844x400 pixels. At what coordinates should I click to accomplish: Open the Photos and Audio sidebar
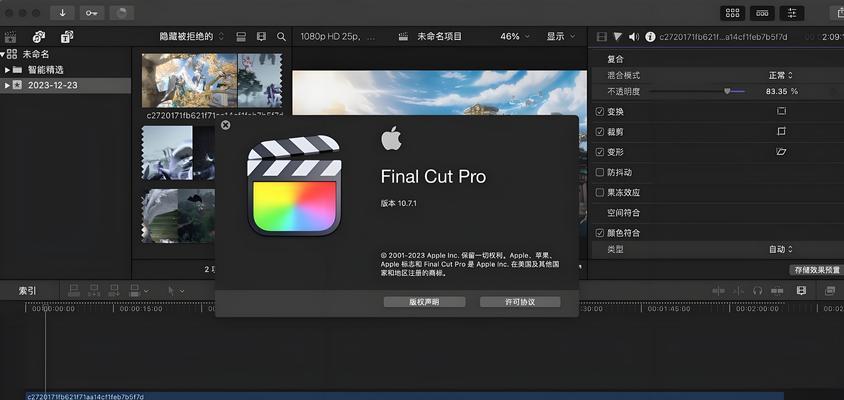pyautogui.click(x=39, y=37)
